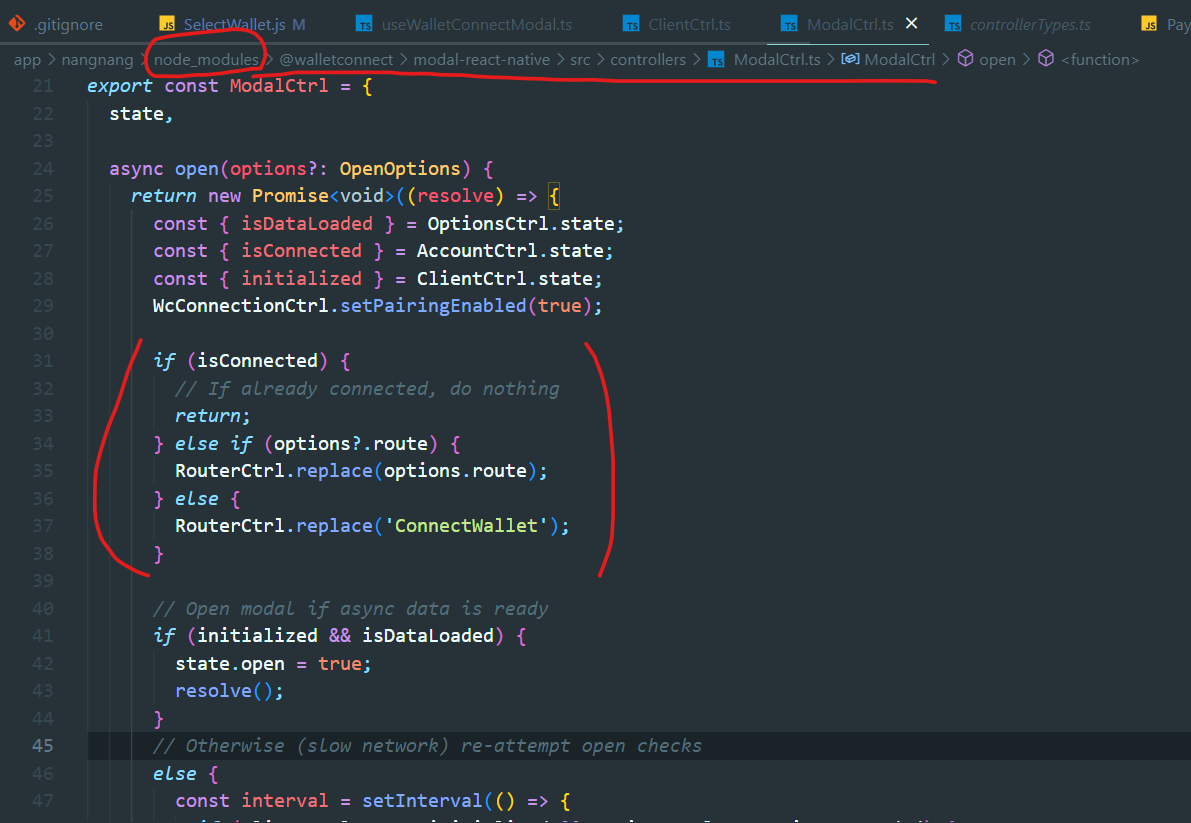The image size is (1191, 823).
Task: Click TS icon on useWalletConnectModal.ts tab
Action: point(365,24)
